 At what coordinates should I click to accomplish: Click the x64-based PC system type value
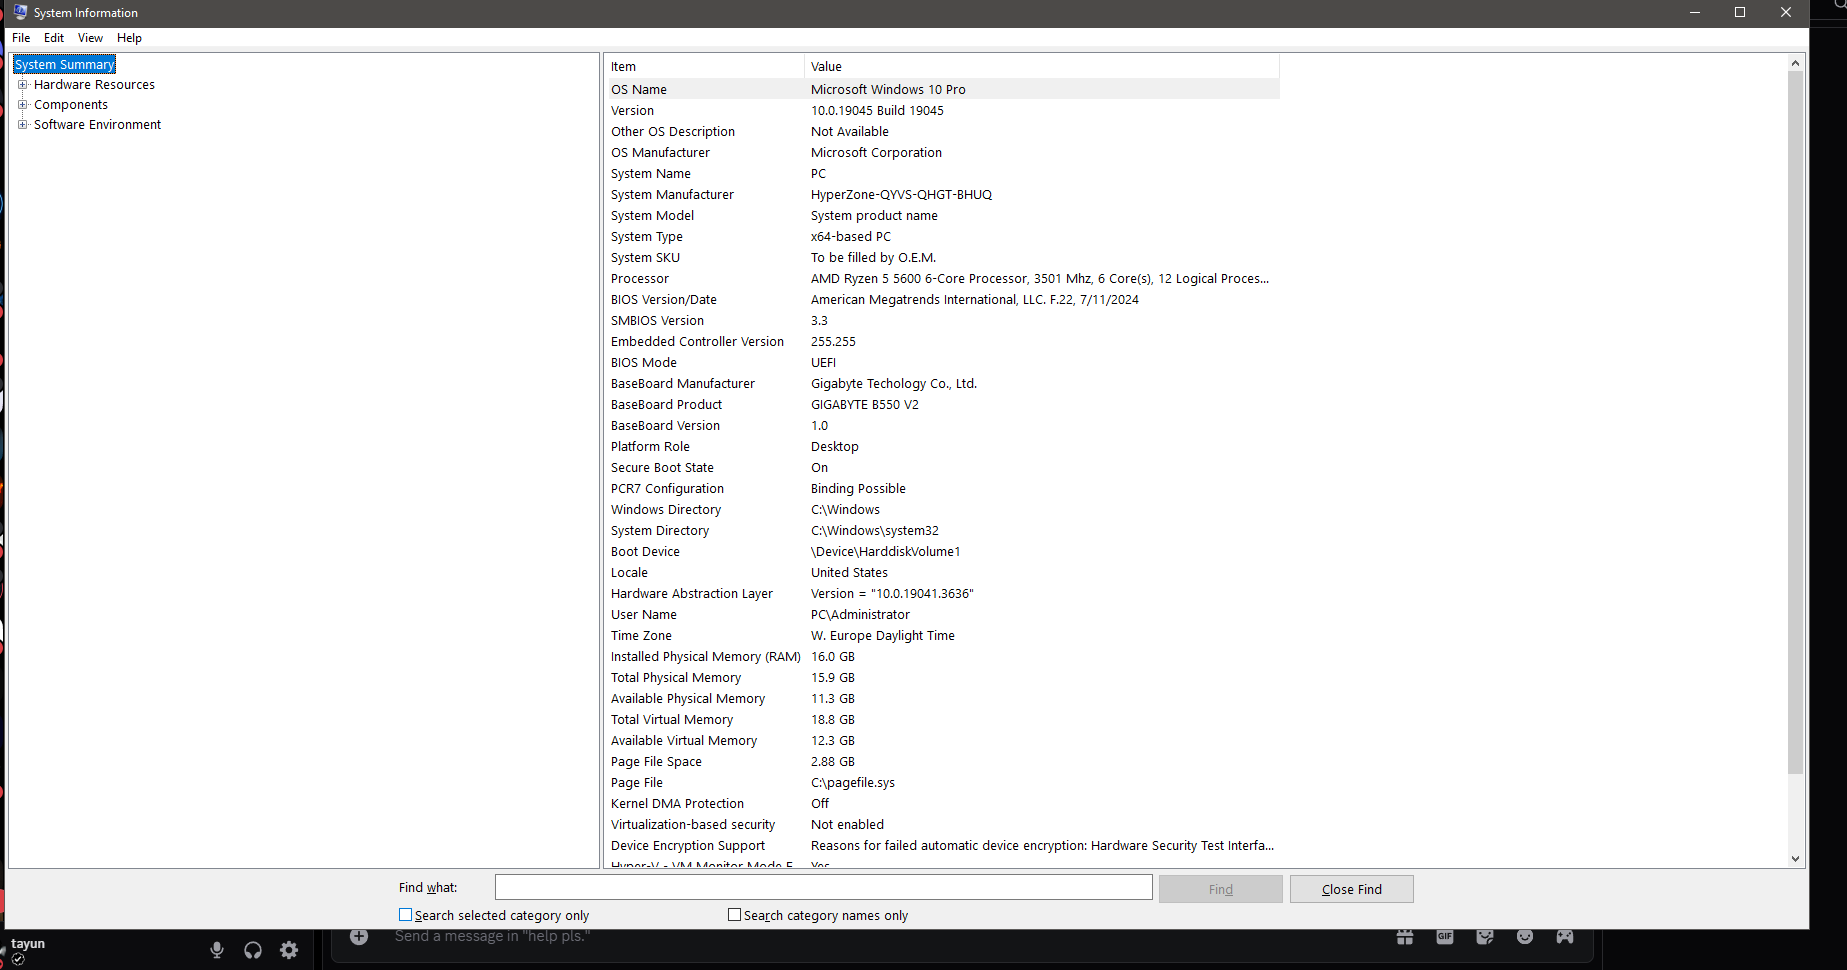tap(851, 237)
